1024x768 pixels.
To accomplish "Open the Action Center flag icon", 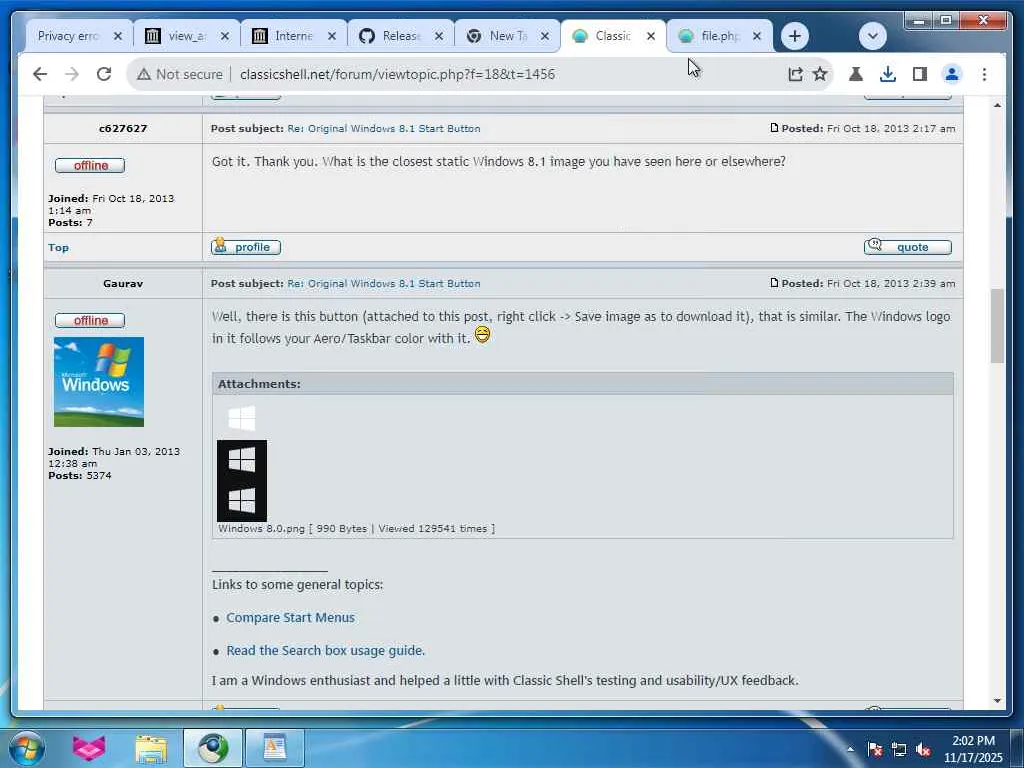I will (875, 749).
